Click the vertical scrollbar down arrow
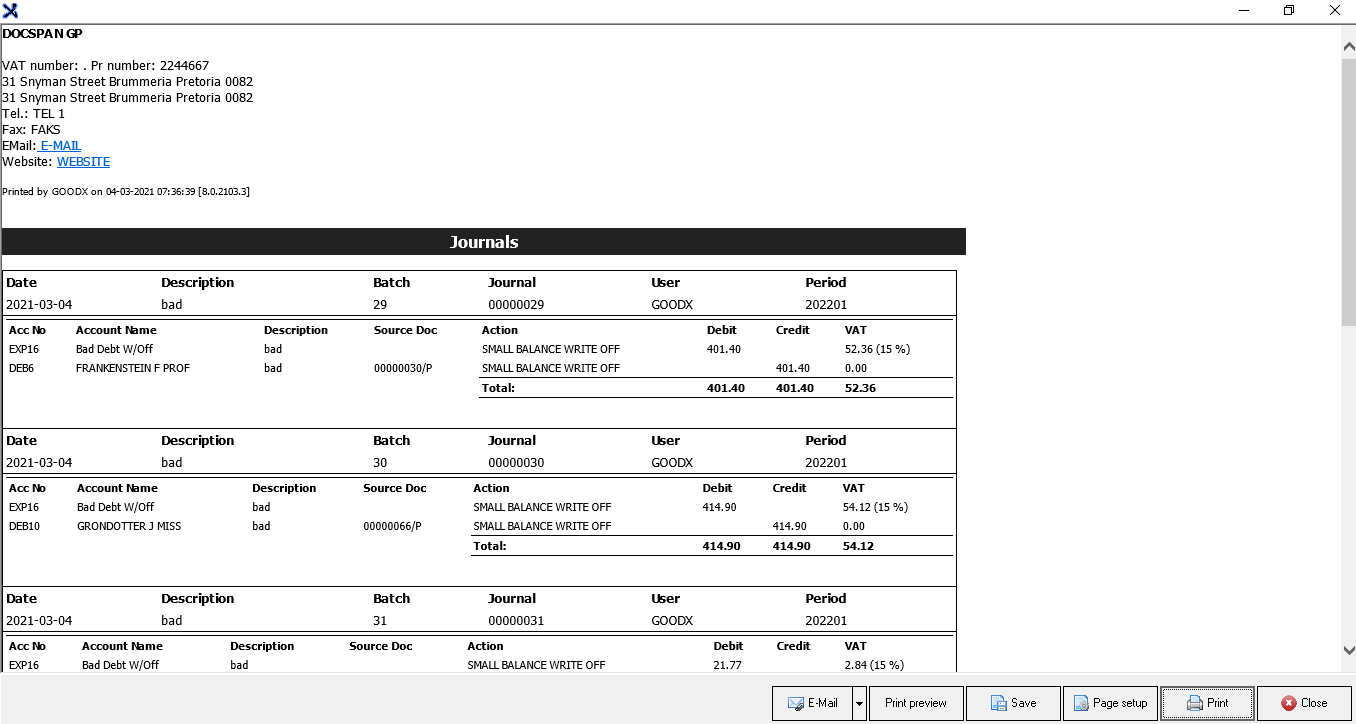Image resolution: width=1356 pixels, height=724 pixels. pyautogui.click(x=1348, y=650)
